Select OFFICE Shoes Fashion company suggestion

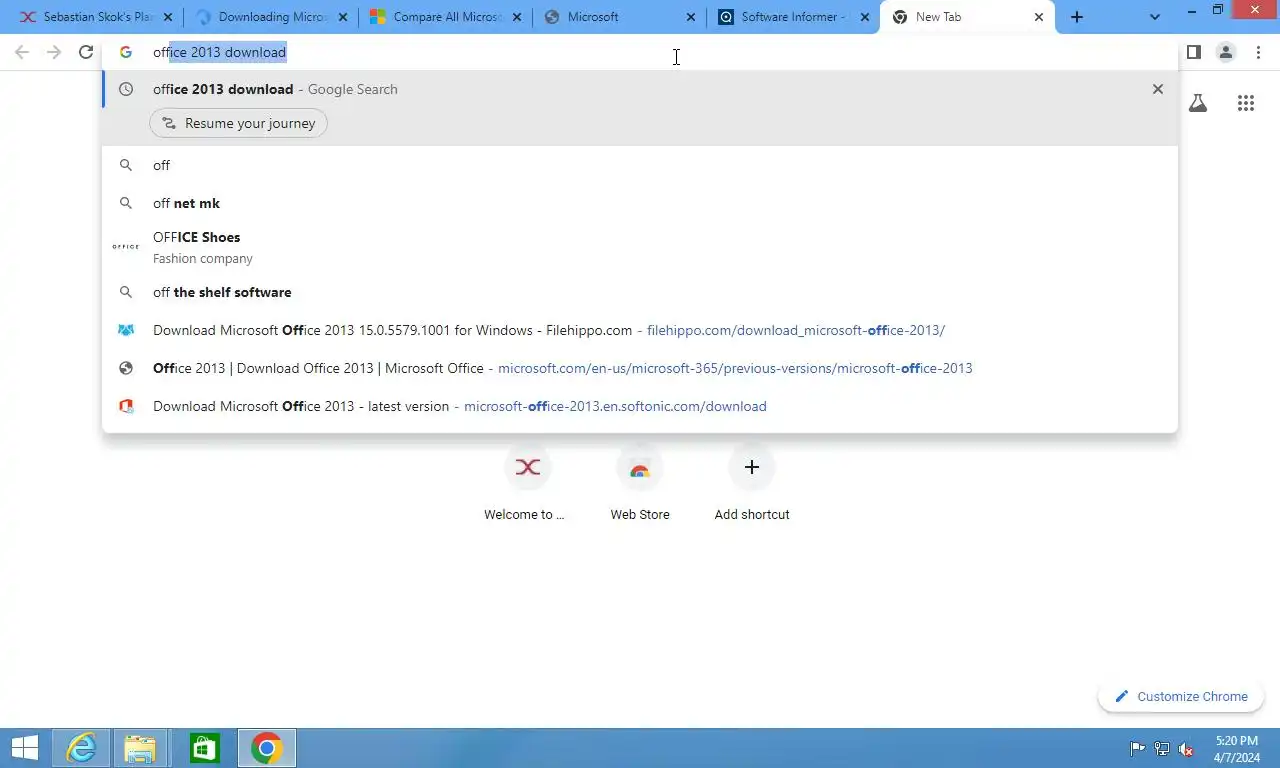tap(640, 247)
